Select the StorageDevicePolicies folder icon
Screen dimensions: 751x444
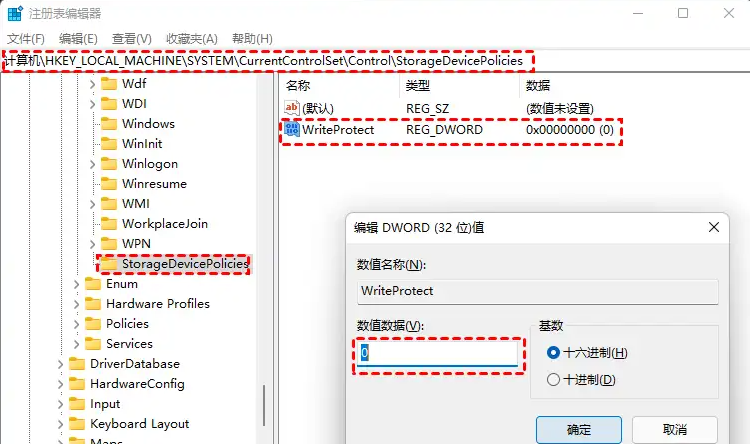pyautogui.click(x=109, y=264)
